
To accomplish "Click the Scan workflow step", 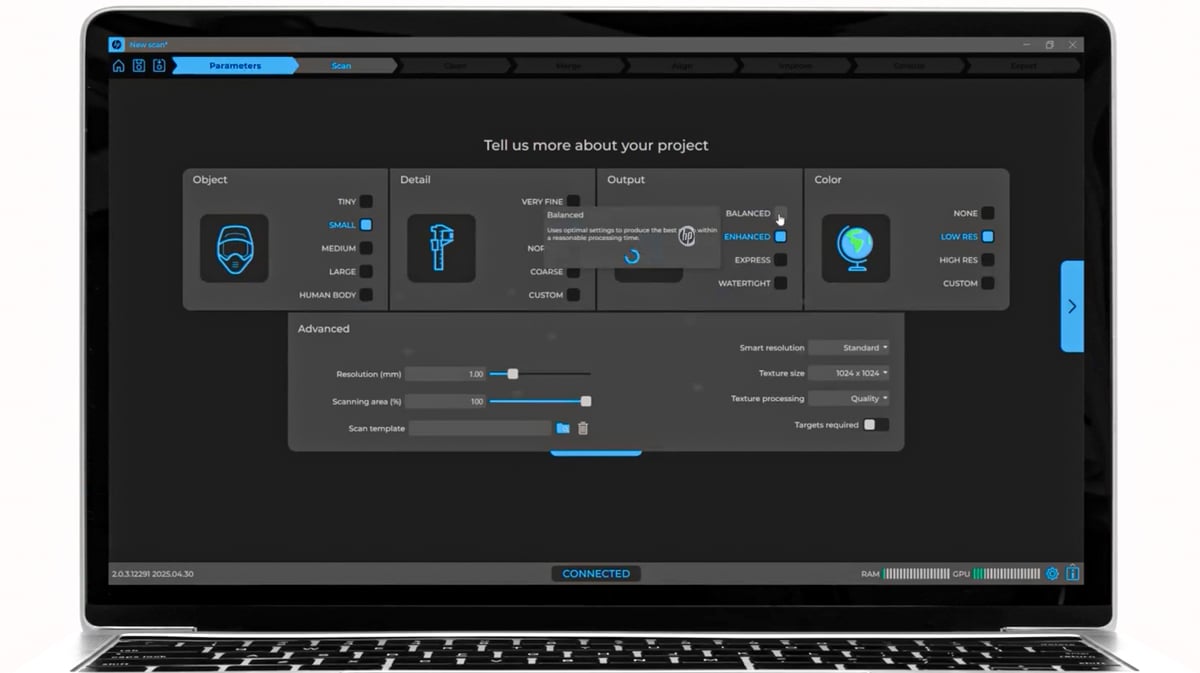I will tap(342, 66).
